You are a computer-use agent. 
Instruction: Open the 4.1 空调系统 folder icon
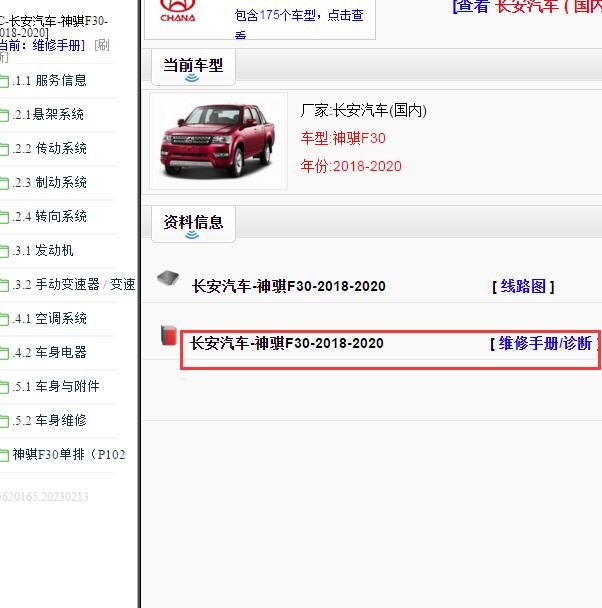4,320
